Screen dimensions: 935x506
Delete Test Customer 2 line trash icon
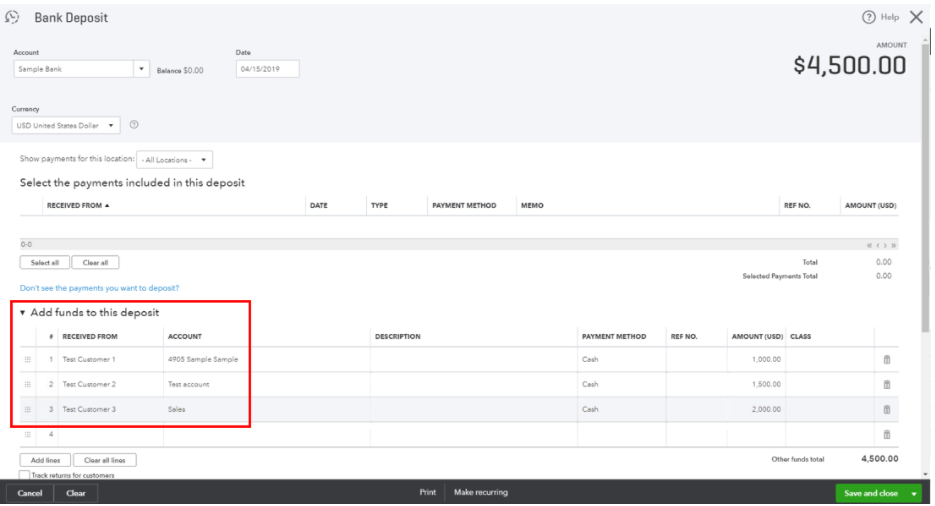(x=886, y=385)
